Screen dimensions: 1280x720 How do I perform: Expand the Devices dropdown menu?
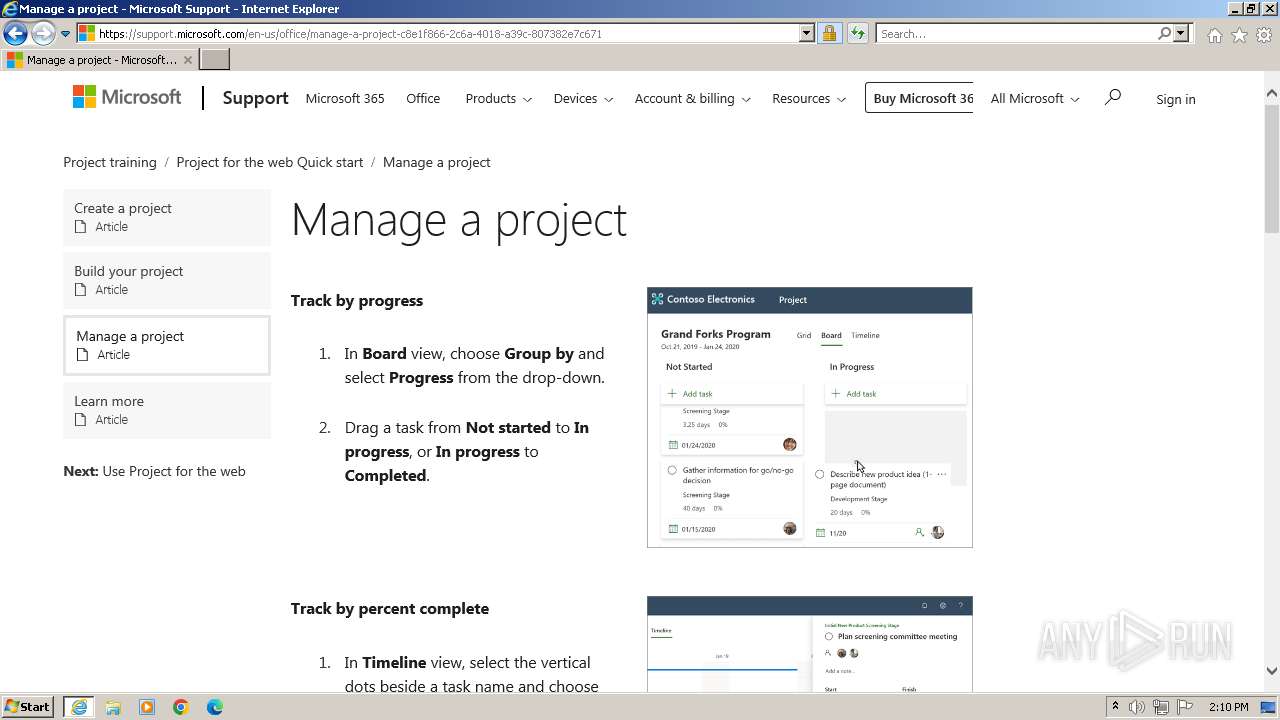point(583,98)
